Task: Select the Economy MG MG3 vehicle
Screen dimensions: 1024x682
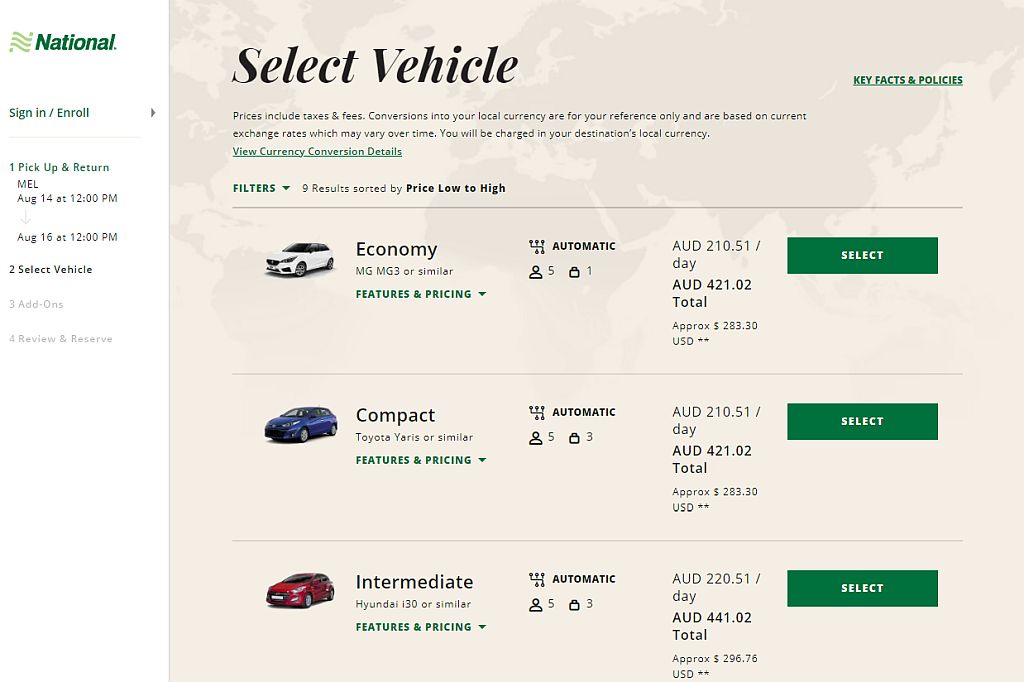Action: pos(861,255)
